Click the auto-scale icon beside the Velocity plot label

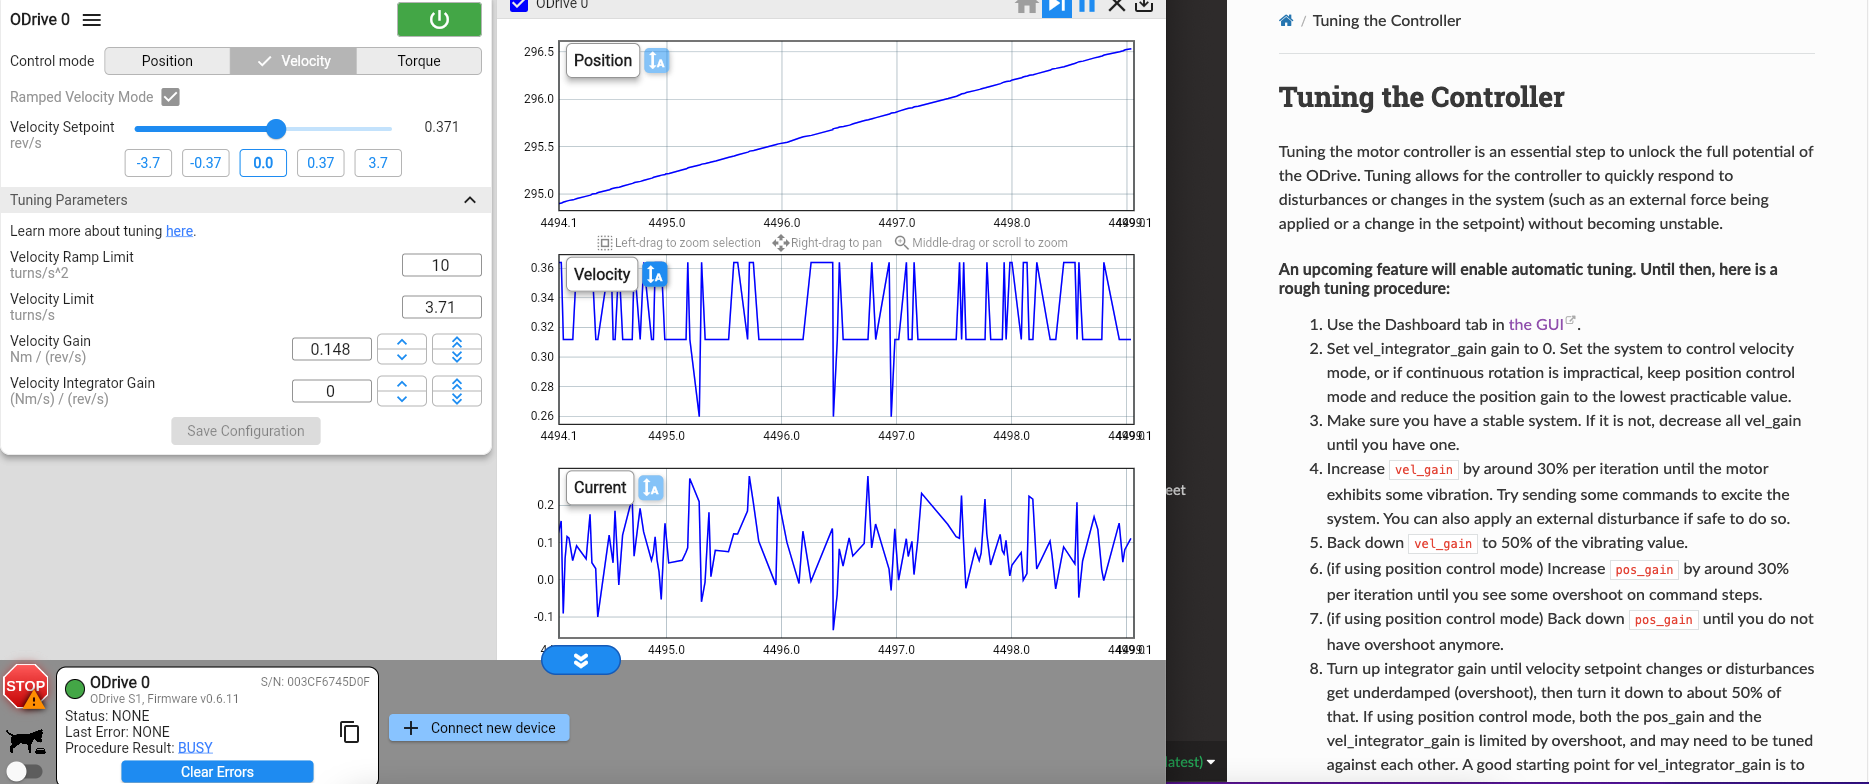(x=655, y=274)
